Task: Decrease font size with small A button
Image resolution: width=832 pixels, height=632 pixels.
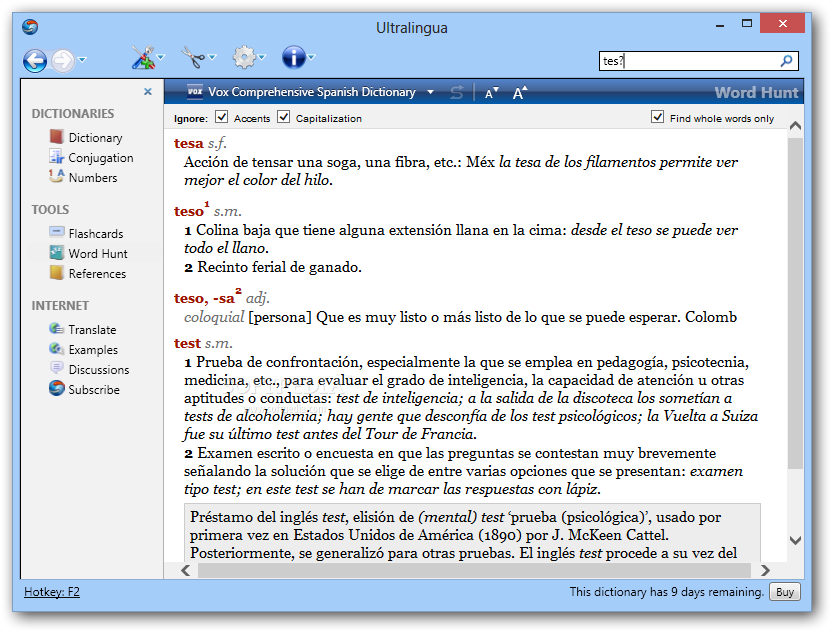Action: coord(491,93)
